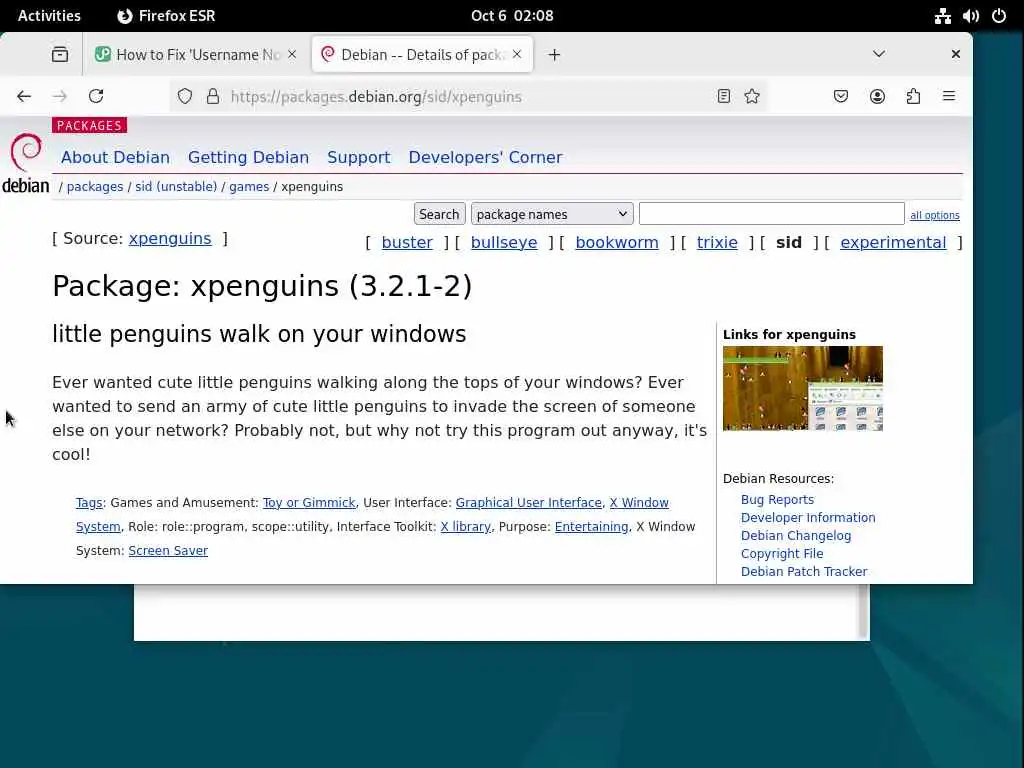
Task: Switch to the bullseye release
Action: coord(504,242)
